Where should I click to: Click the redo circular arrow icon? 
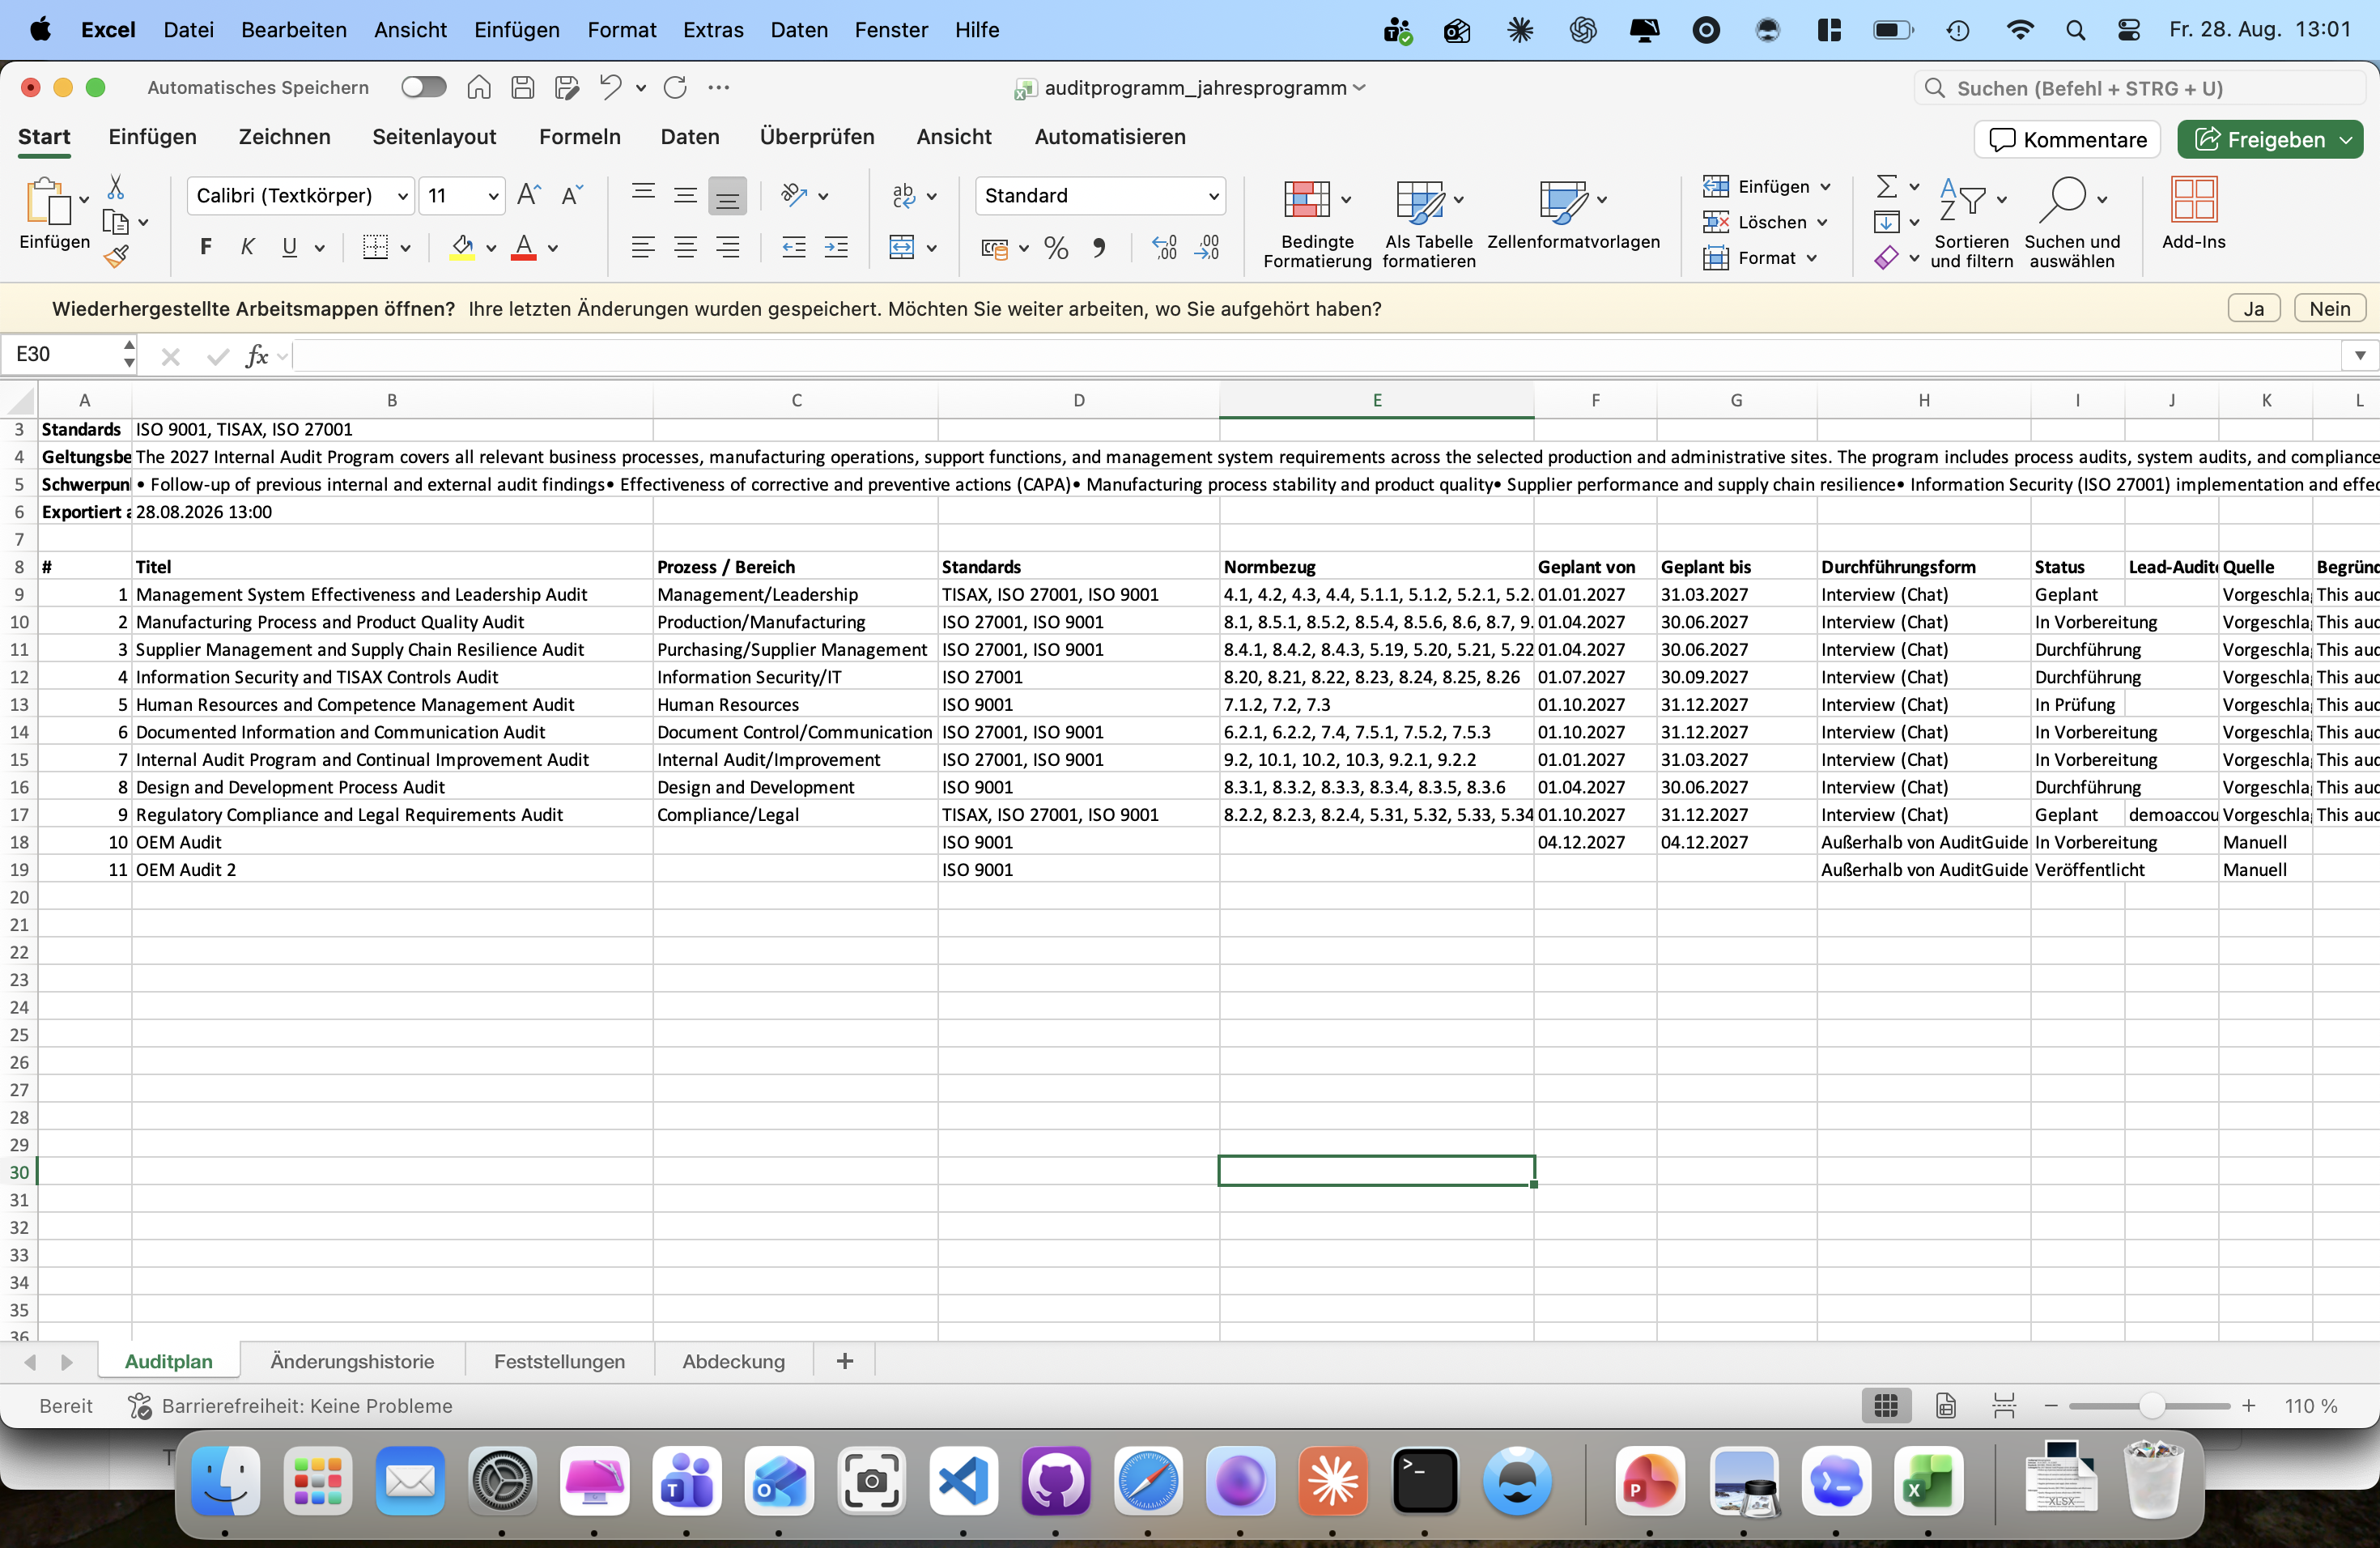click(x=676, y=88)
